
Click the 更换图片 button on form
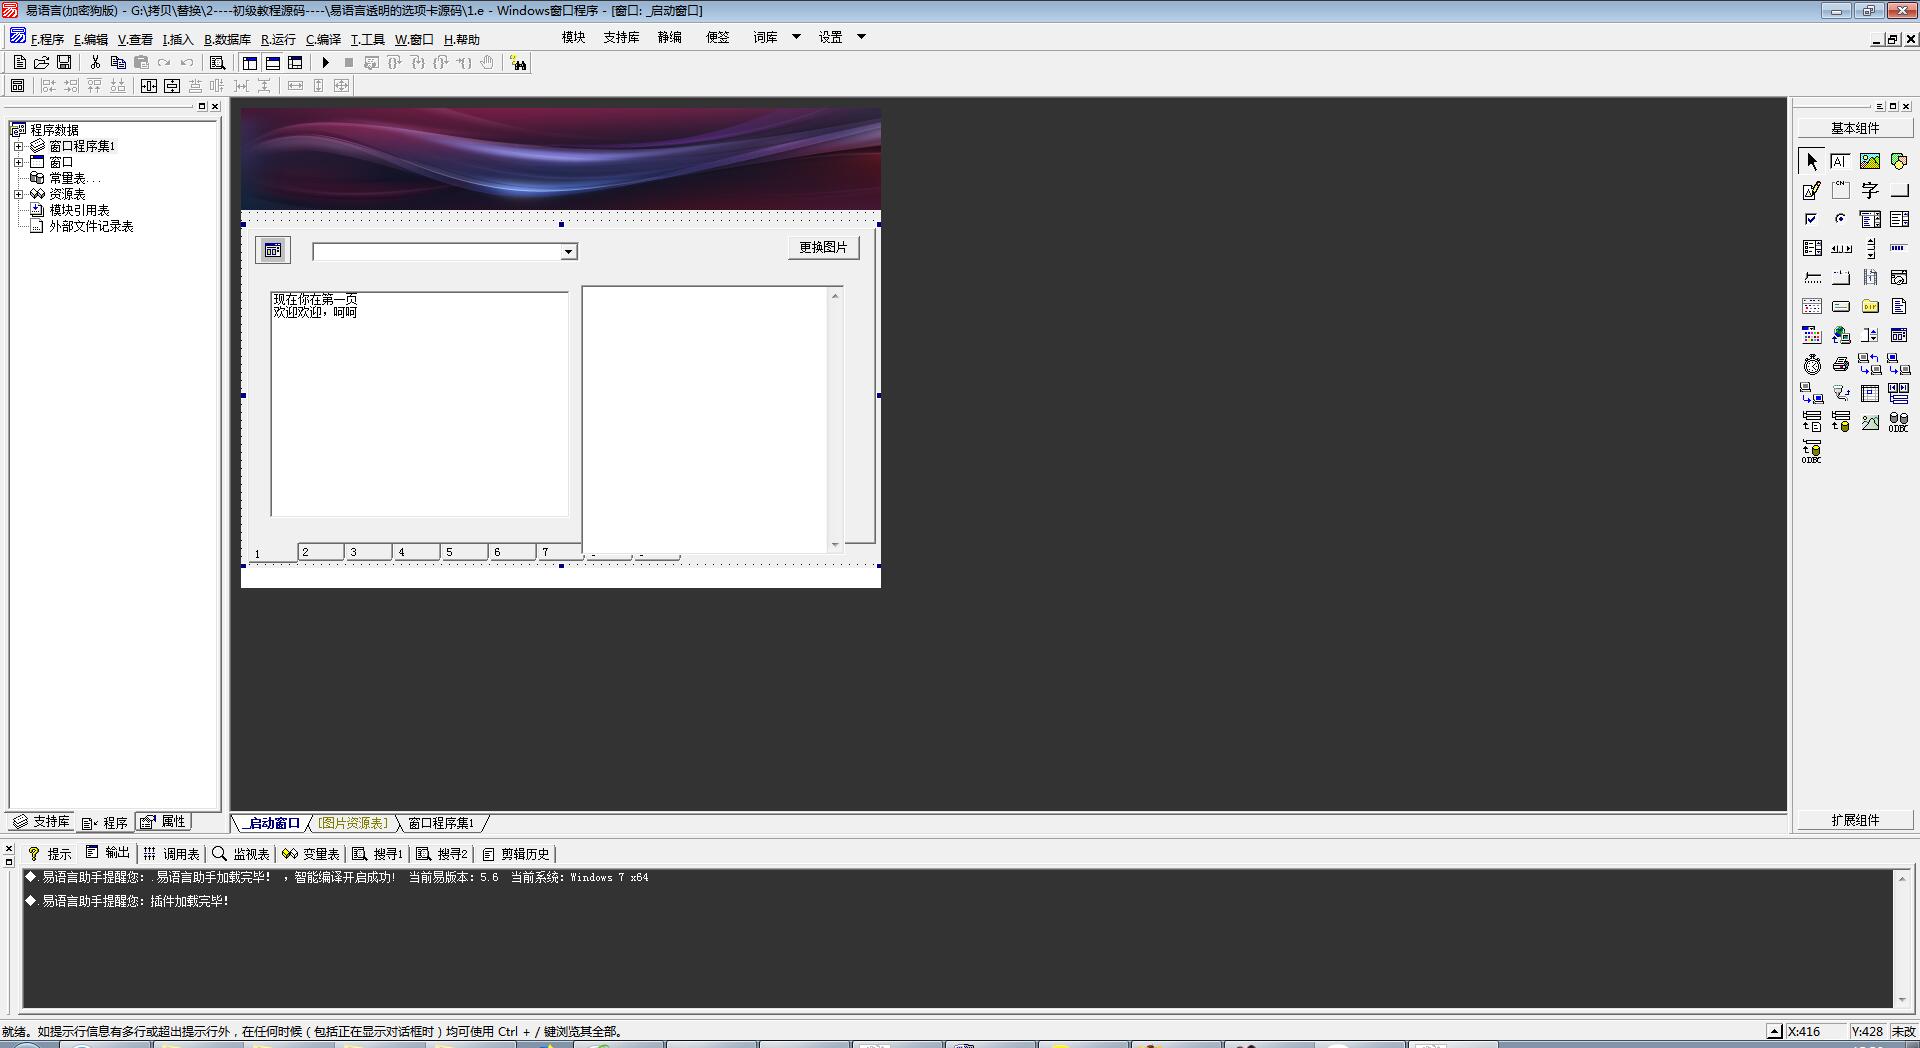(x=823, y=247)
